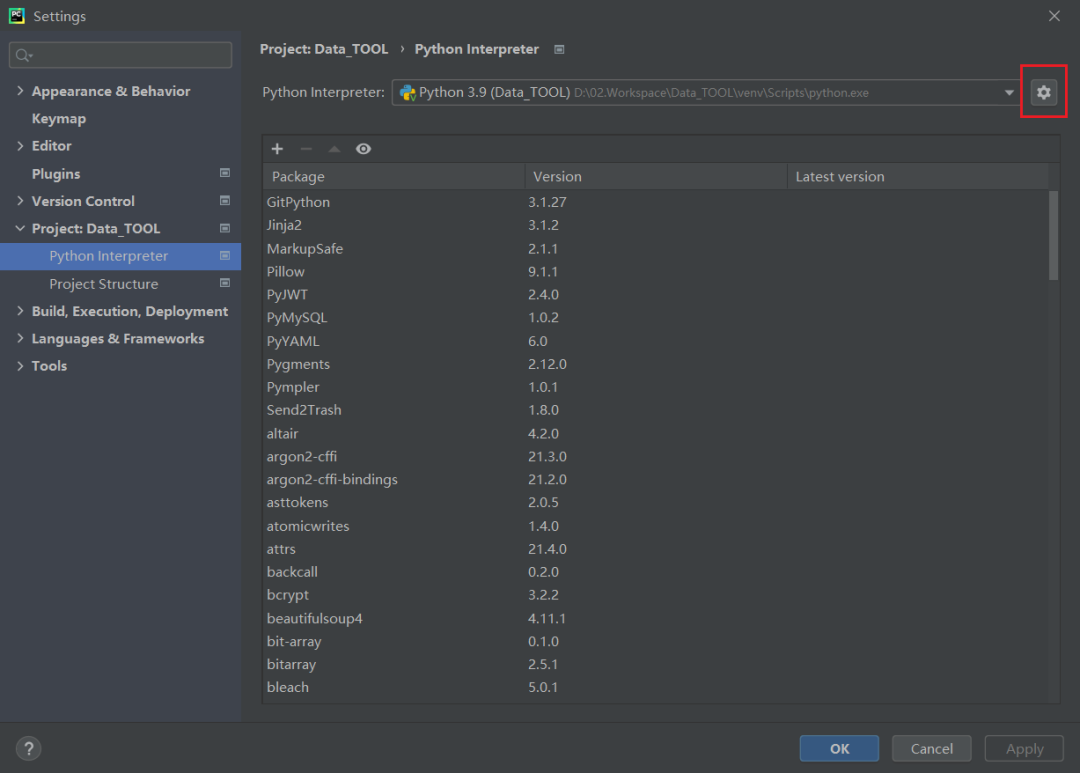Open the Python Interpreter dropdown
This screenshot has width=1080, height=773.
tap(1009, 93)
